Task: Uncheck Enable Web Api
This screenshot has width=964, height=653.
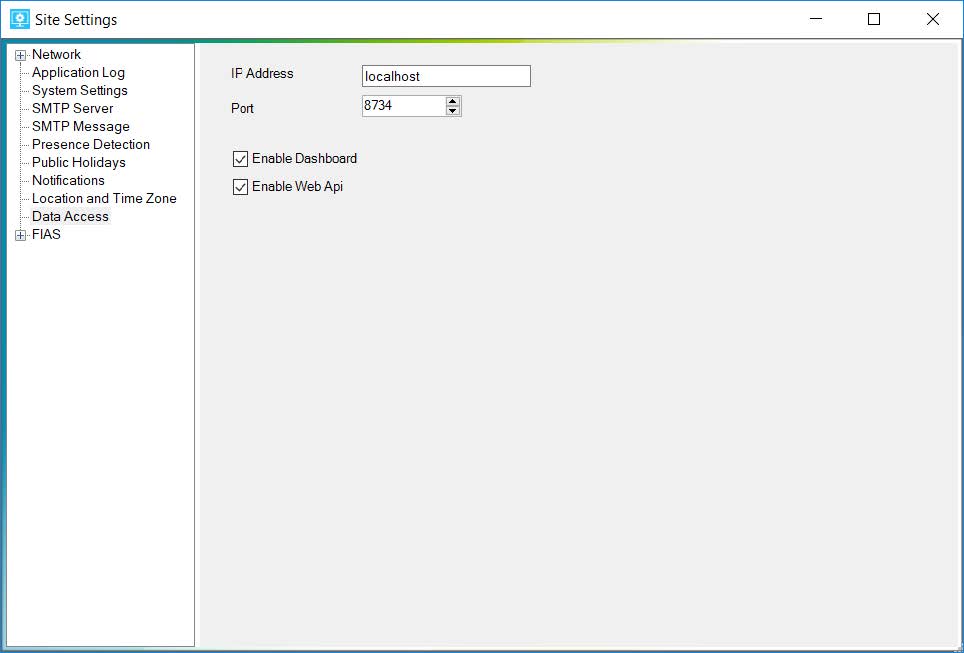Action: coord(240,186)
